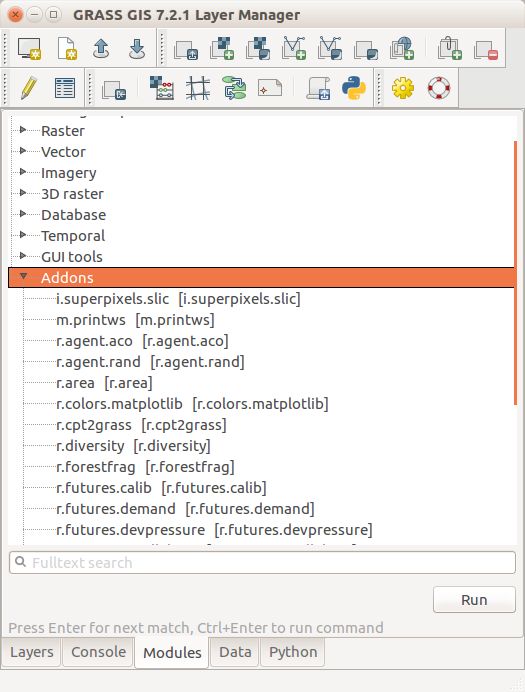
Task: Show attribute data table
Action: [65, 88]
